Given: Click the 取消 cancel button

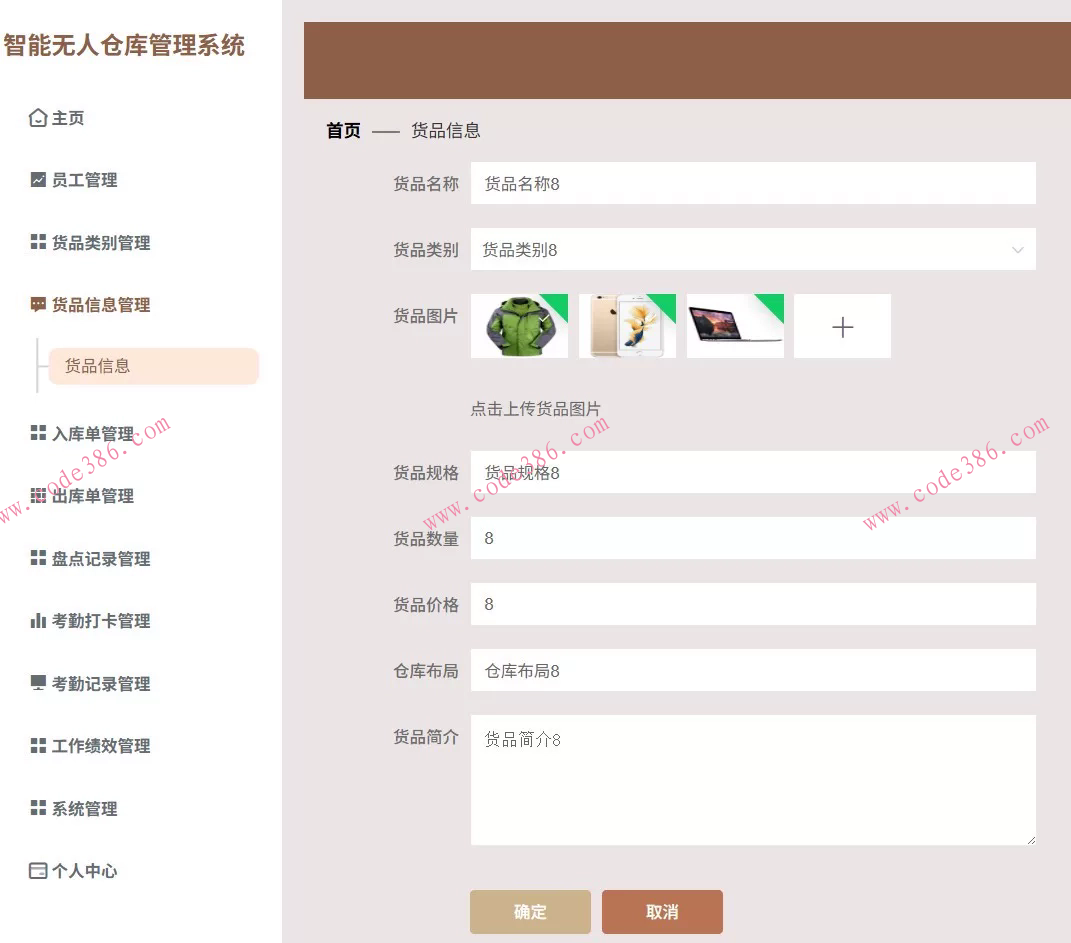Looking at the screenshot, I should click(x=662, y=911).
